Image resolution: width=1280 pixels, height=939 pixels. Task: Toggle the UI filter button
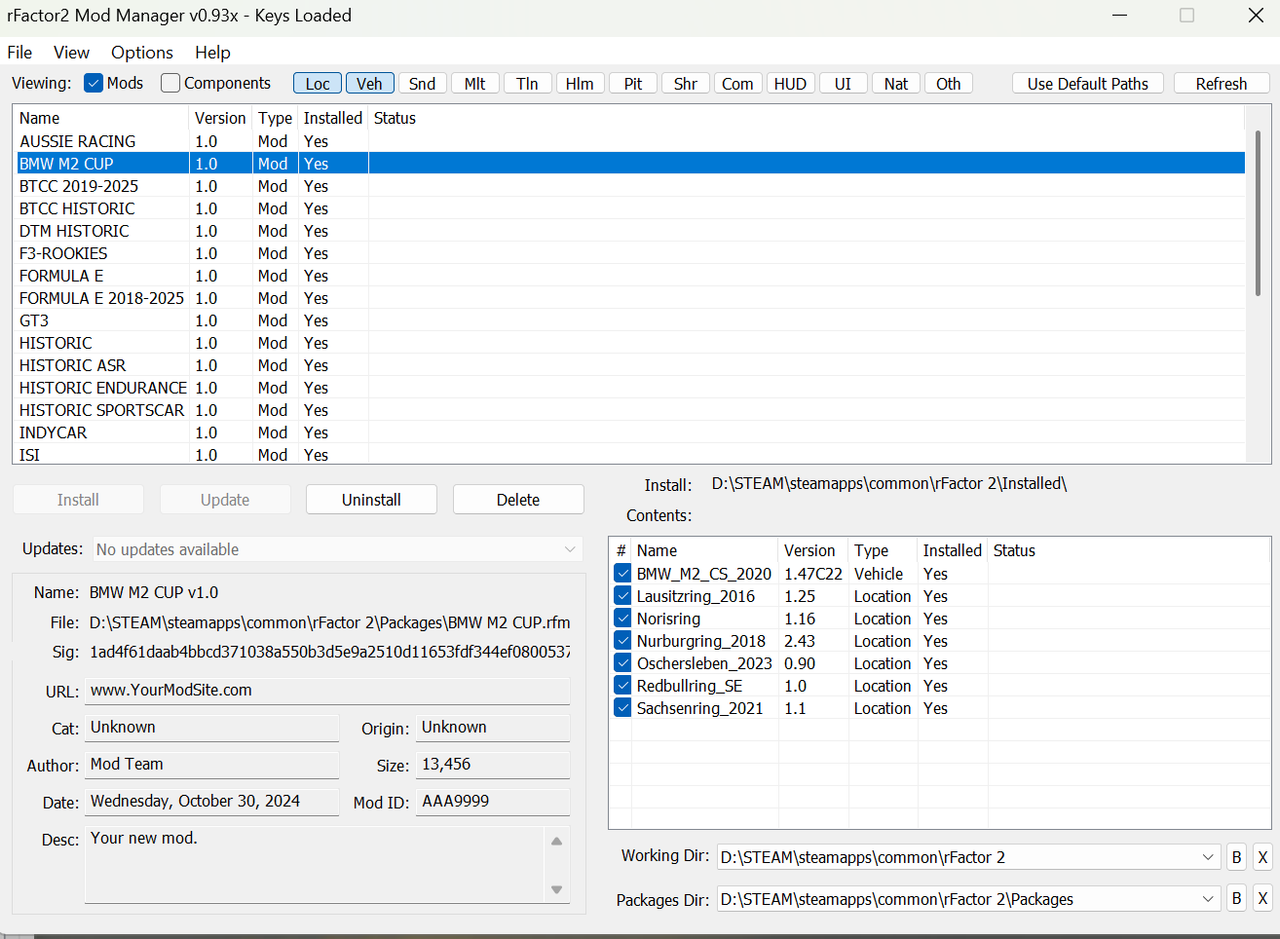(x=843, y=83)
